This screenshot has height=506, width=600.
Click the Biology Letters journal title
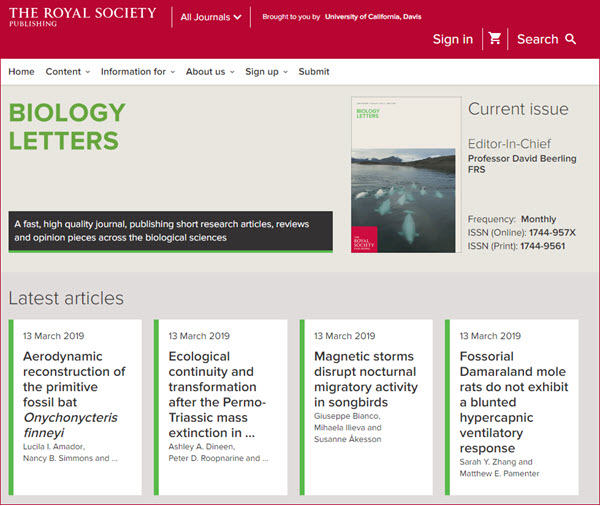click(x=67, y=126)
